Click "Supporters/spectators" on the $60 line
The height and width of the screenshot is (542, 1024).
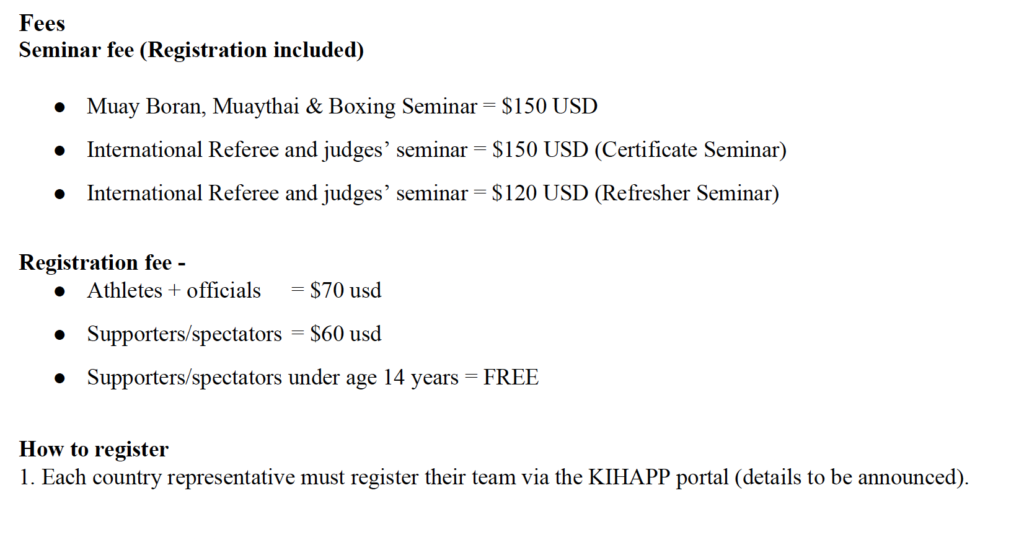tap(184, 334)
